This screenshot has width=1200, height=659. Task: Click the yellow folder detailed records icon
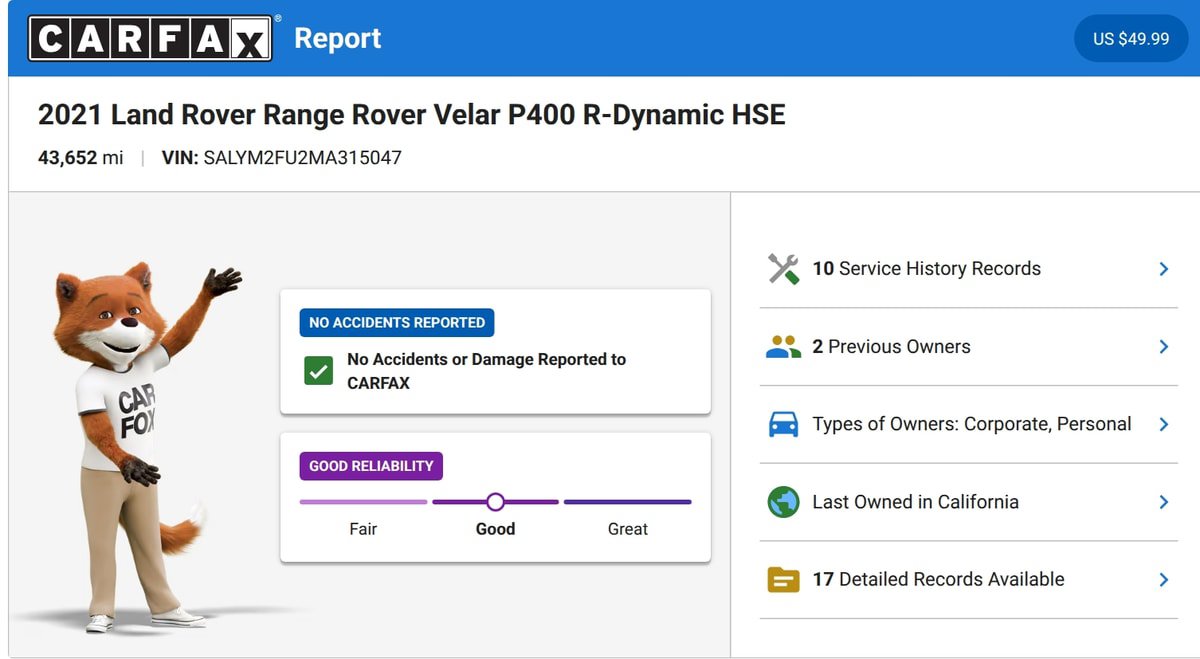tap(783, 579)
